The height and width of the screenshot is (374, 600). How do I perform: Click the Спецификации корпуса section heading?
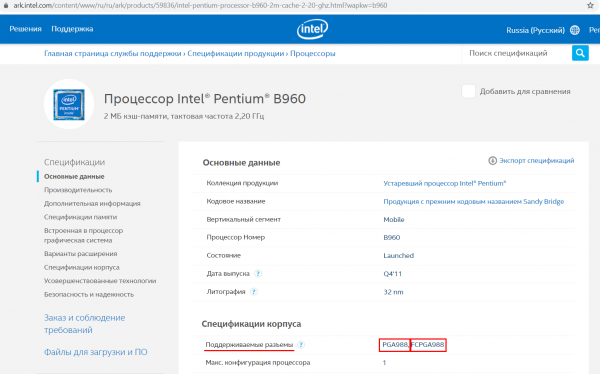pos(251,324)
